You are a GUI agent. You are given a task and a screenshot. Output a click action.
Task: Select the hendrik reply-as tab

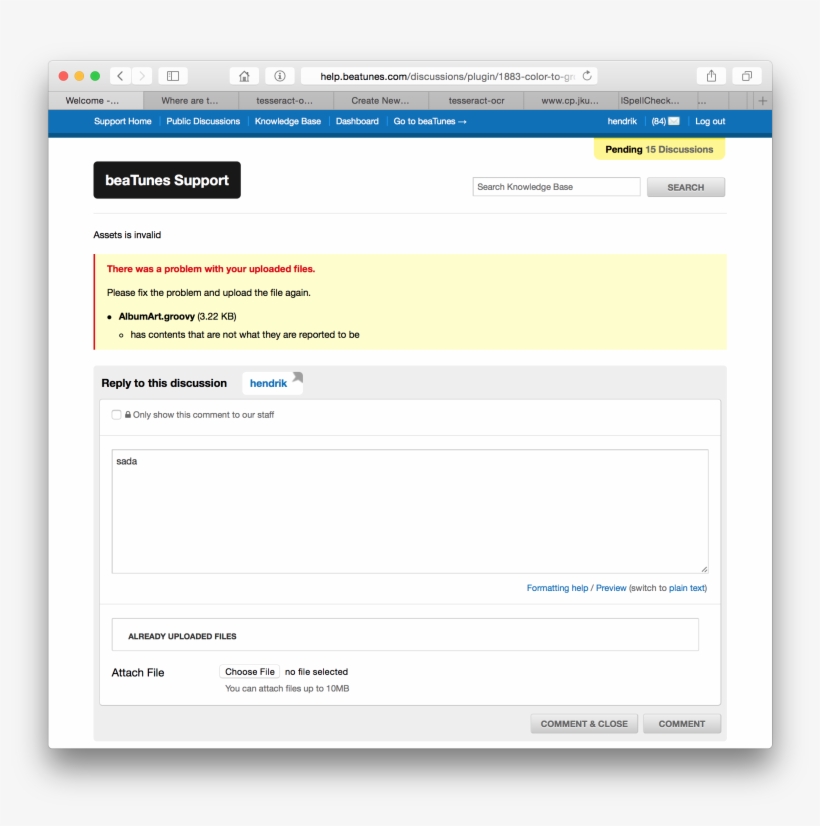(269, 383)
